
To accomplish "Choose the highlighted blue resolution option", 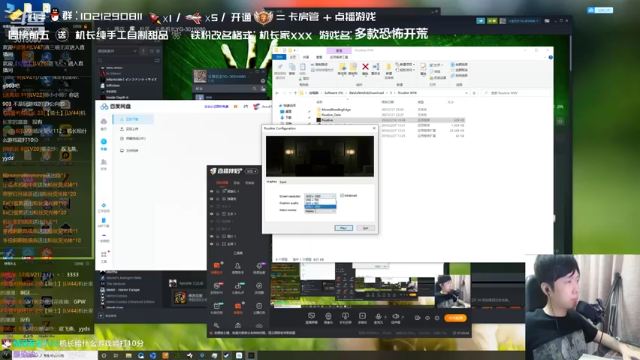I will click(x=320, y=207).
